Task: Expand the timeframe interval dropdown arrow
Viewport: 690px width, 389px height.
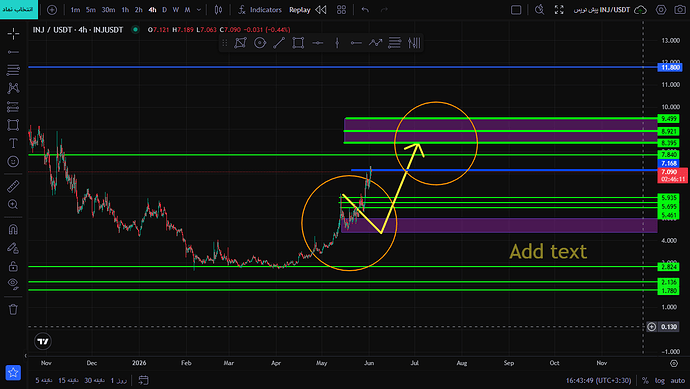Action: pos(199,10)
